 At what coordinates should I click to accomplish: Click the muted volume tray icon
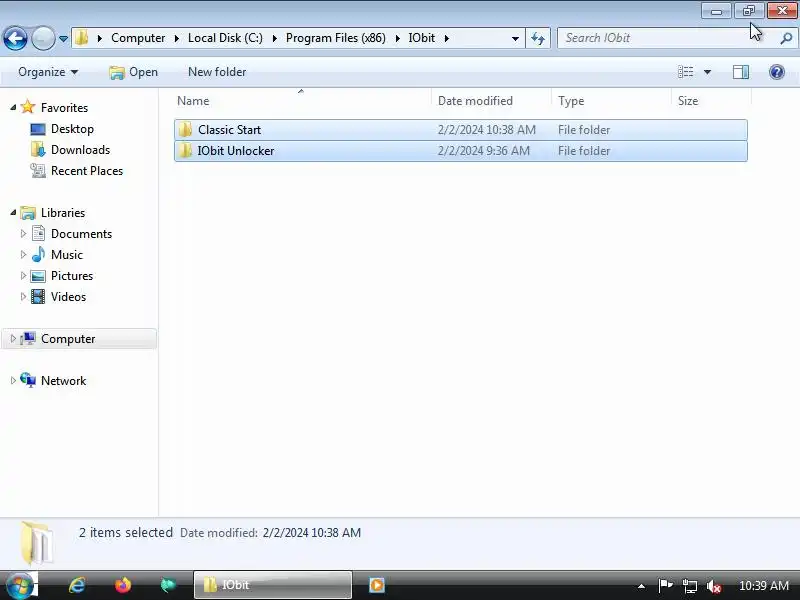point(714,586)
